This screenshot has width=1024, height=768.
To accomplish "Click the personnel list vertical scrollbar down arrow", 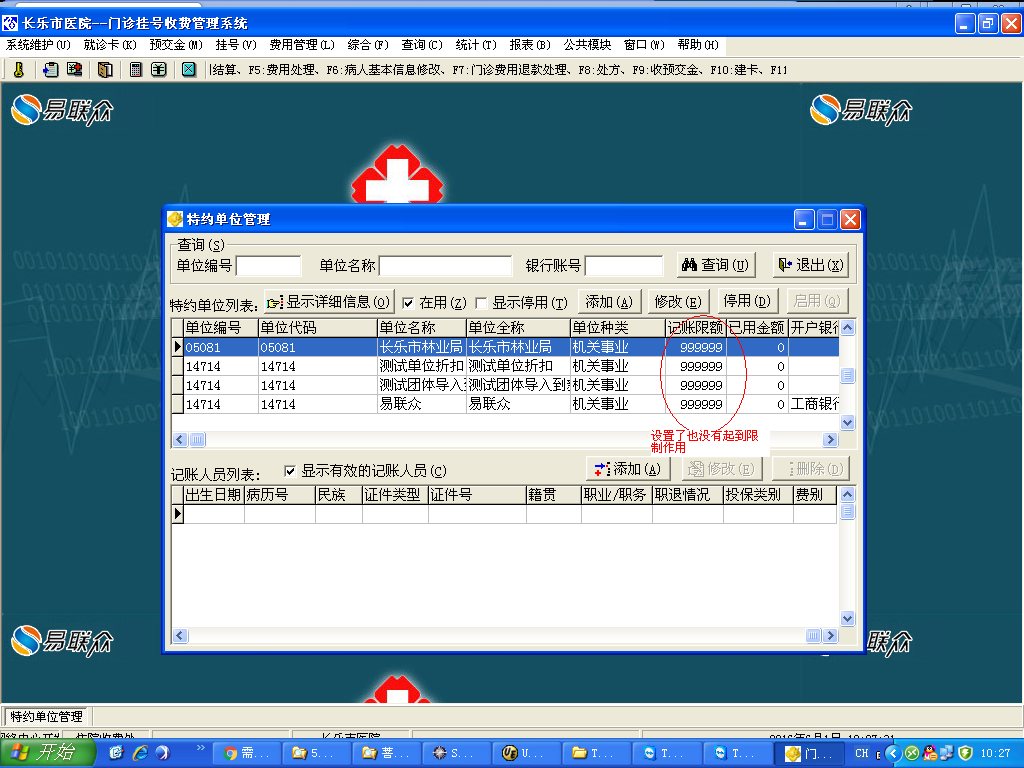I will [x=848, y=618].
